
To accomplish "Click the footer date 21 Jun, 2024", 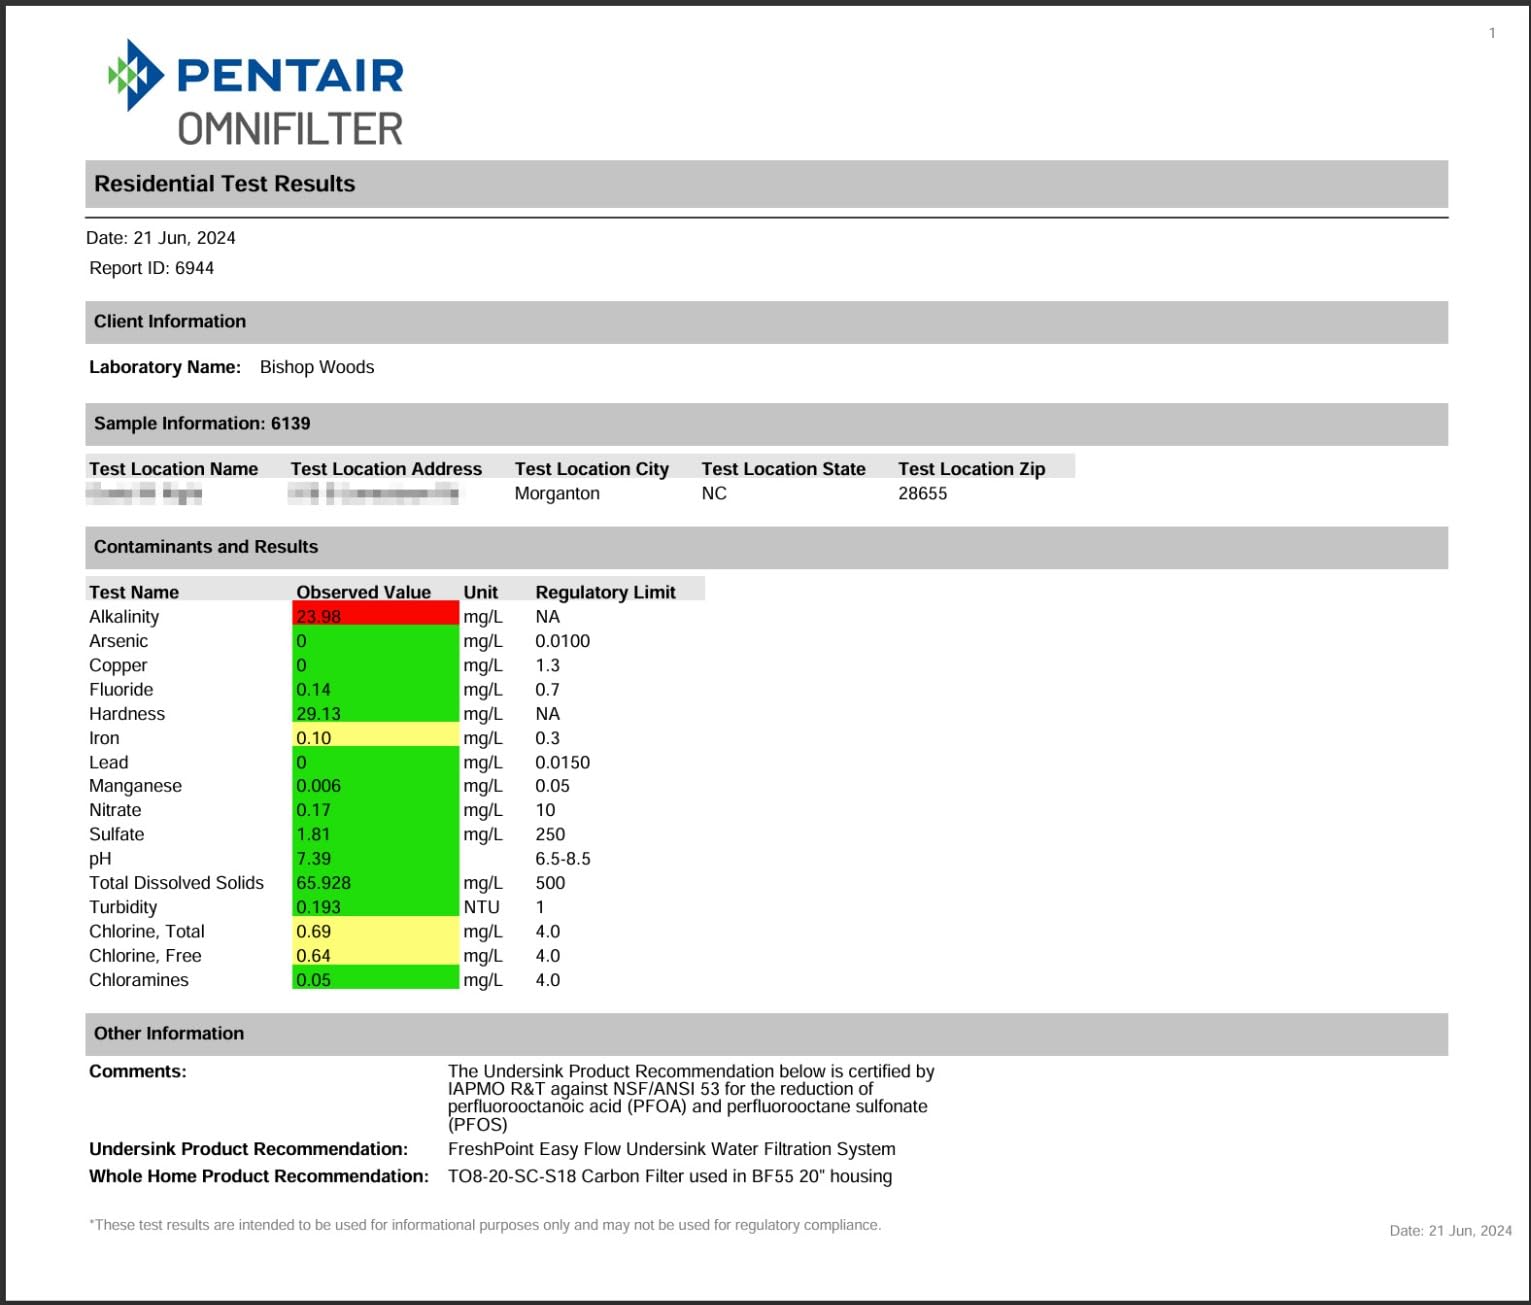I will [1451, 1231].
